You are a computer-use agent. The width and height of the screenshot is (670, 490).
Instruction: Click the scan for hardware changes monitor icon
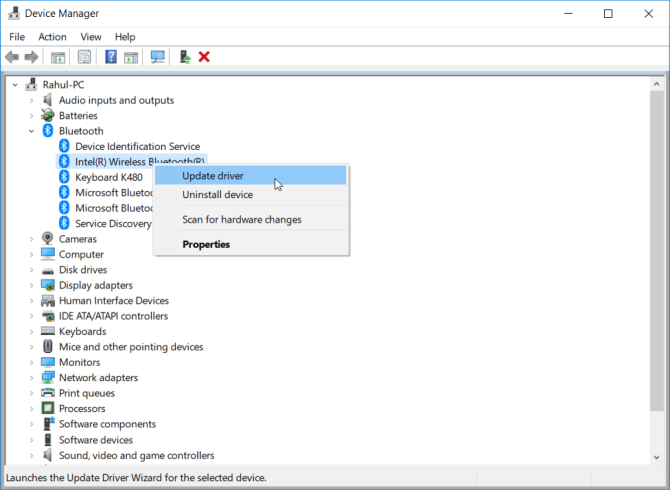(157, 57)
